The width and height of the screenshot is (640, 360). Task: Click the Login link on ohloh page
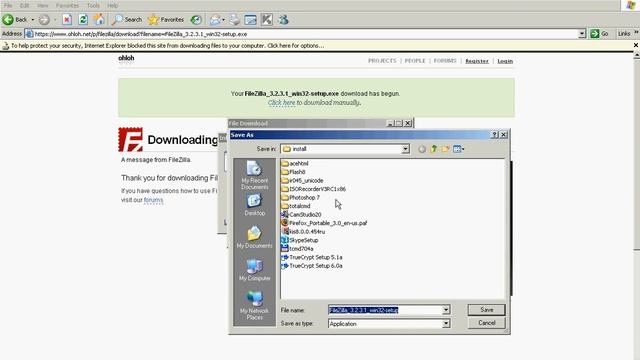(505, 61)
